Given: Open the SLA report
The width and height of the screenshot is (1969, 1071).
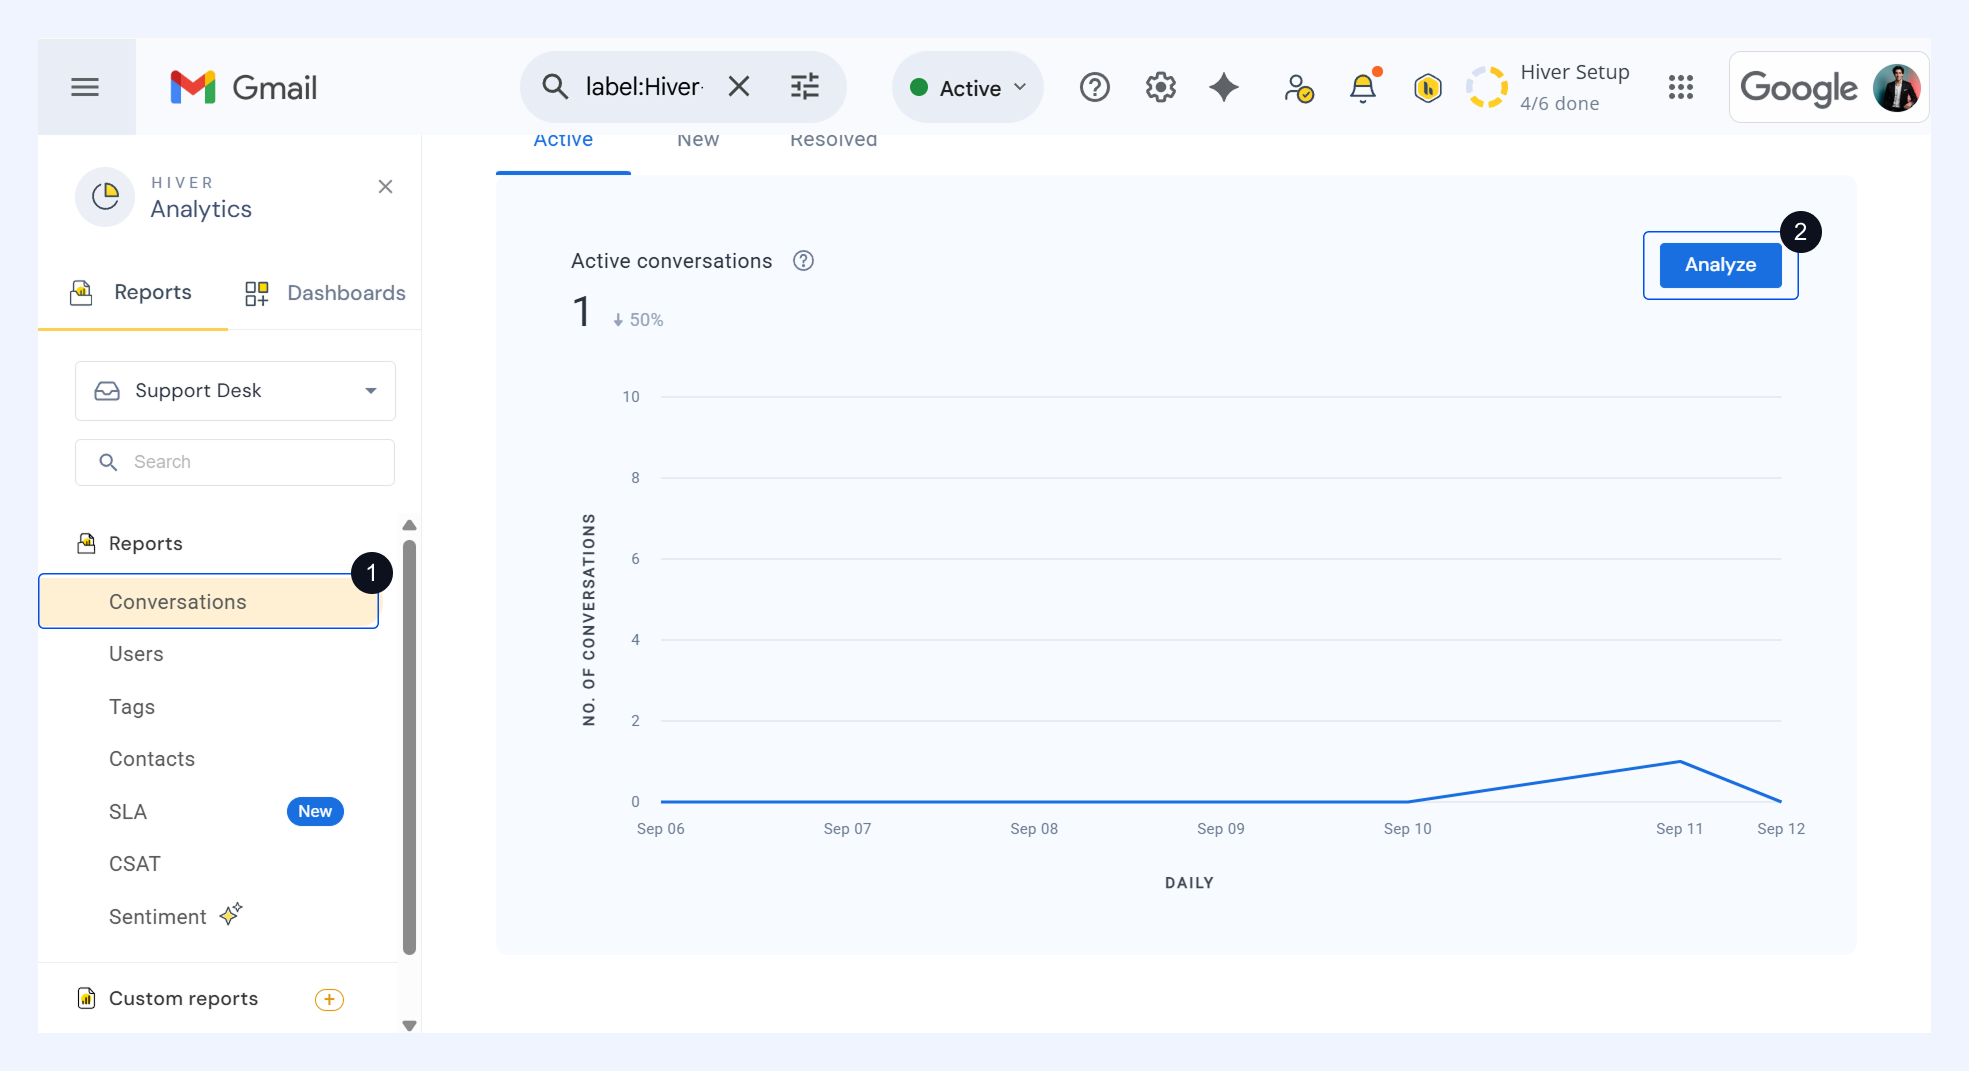Looking at the screenshot, I should pos(128,812).
